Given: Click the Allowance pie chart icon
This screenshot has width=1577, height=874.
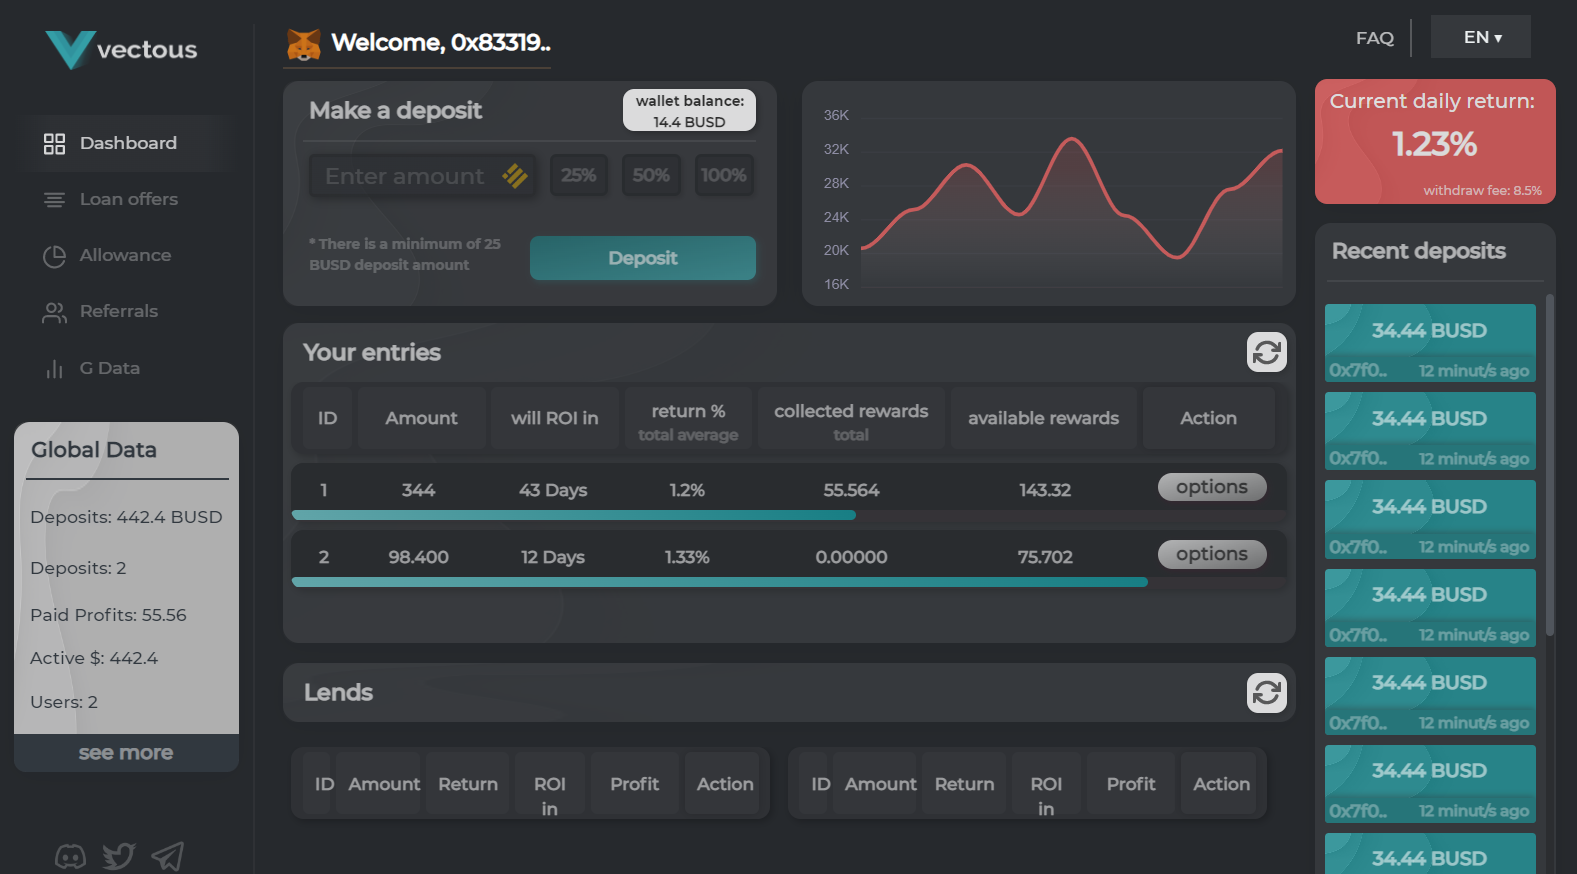Looking at the screenshot, I should click(x=54, y=256).
